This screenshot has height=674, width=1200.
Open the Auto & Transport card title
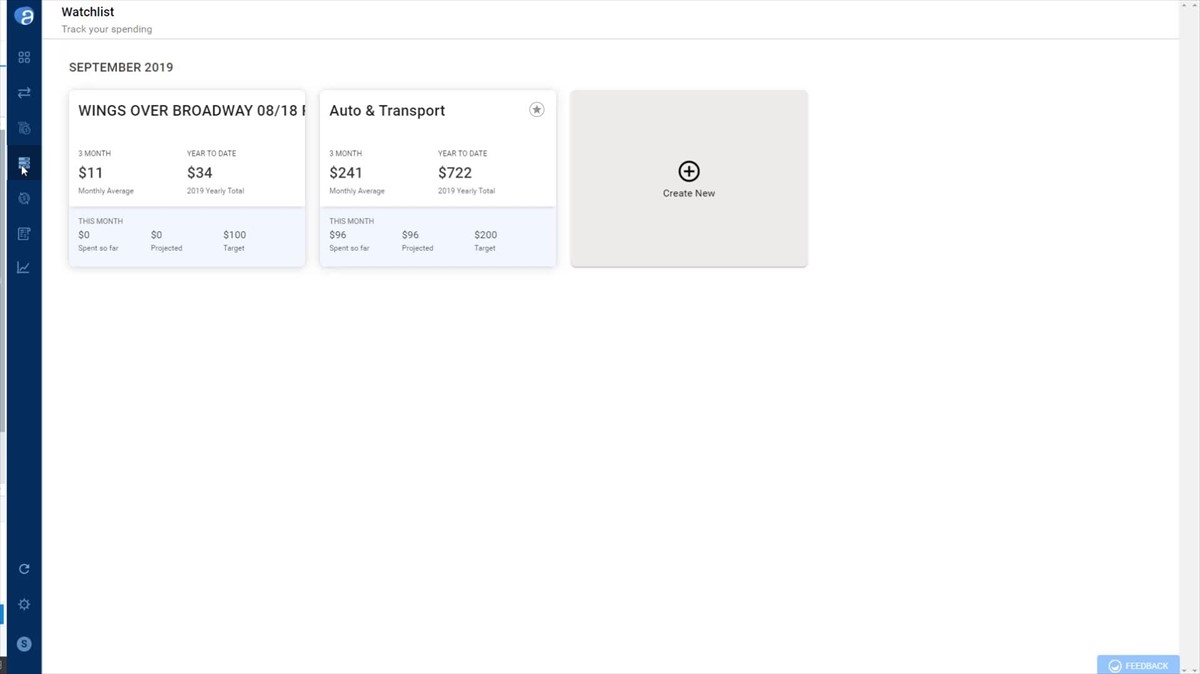point(387,111)
